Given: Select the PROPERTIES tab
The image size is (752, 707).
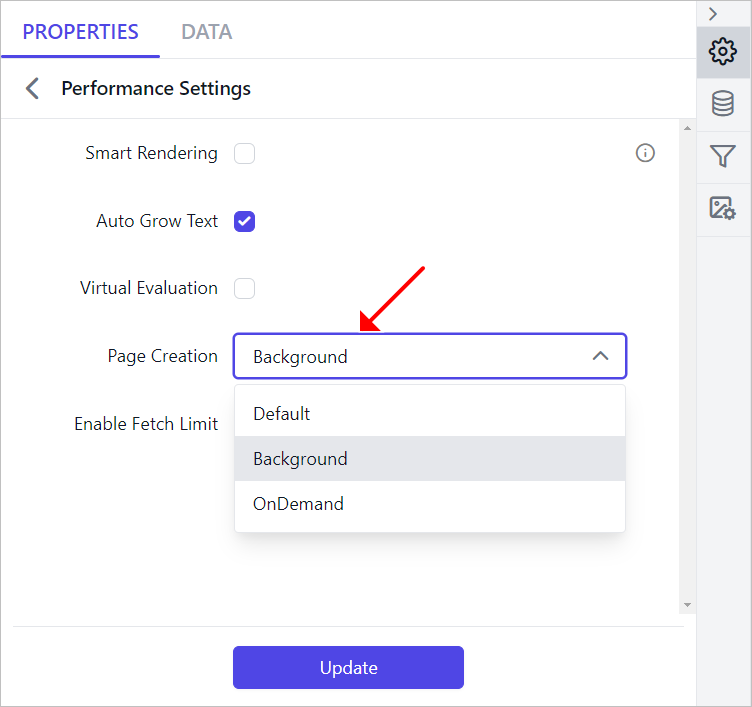Looking at the screenshot, I should (81, 32).
